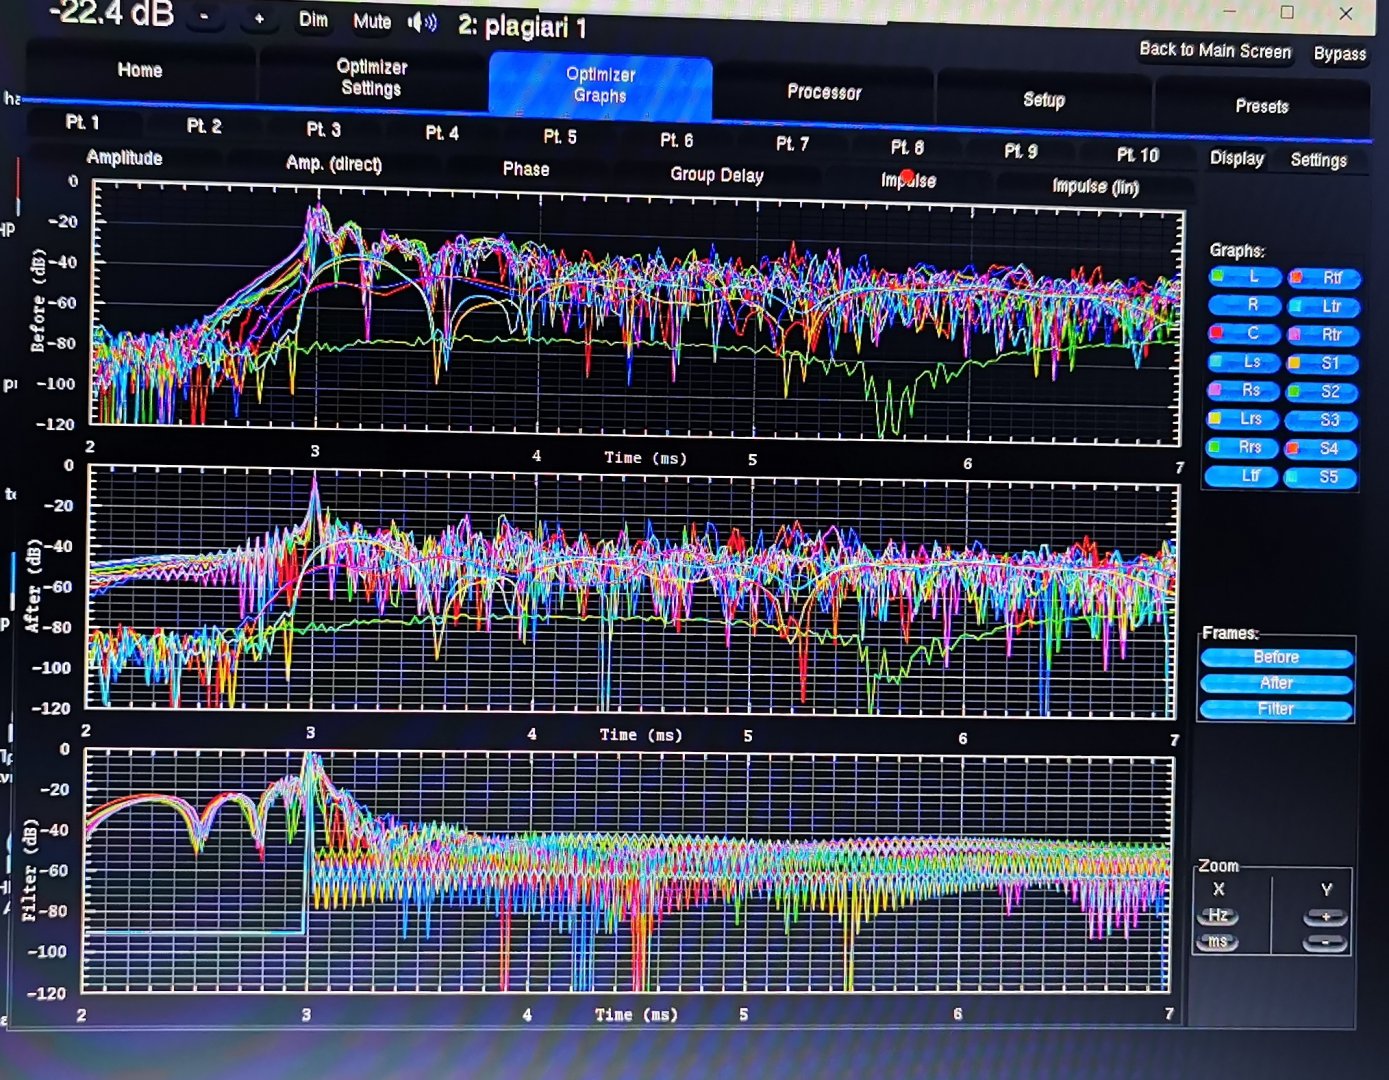
Task: Click the volume minus button
Action: pyautogui.click(x=204, y=17)
